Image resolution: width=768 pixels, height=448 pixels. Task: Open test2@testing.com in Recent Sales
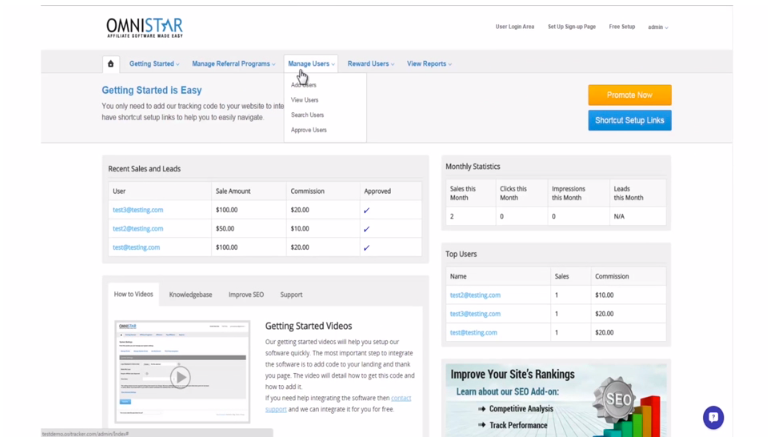(138, 229)
